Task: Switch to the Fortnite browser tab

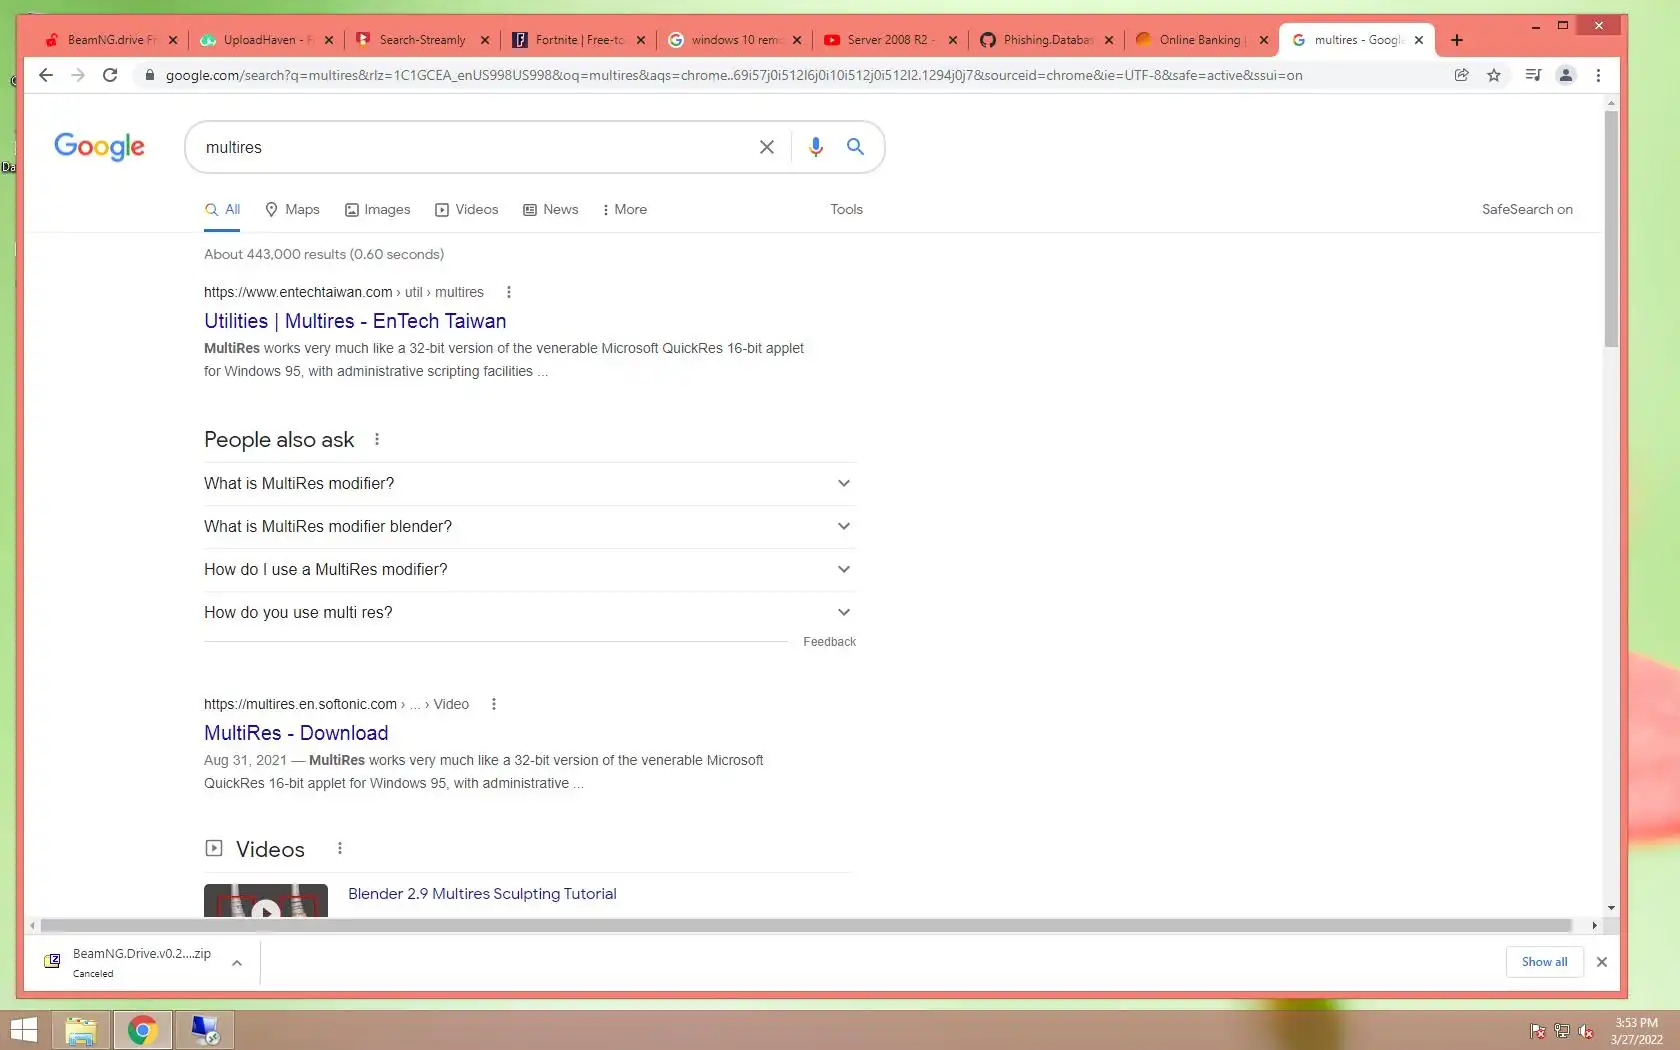Action: [x=578, y=40]
